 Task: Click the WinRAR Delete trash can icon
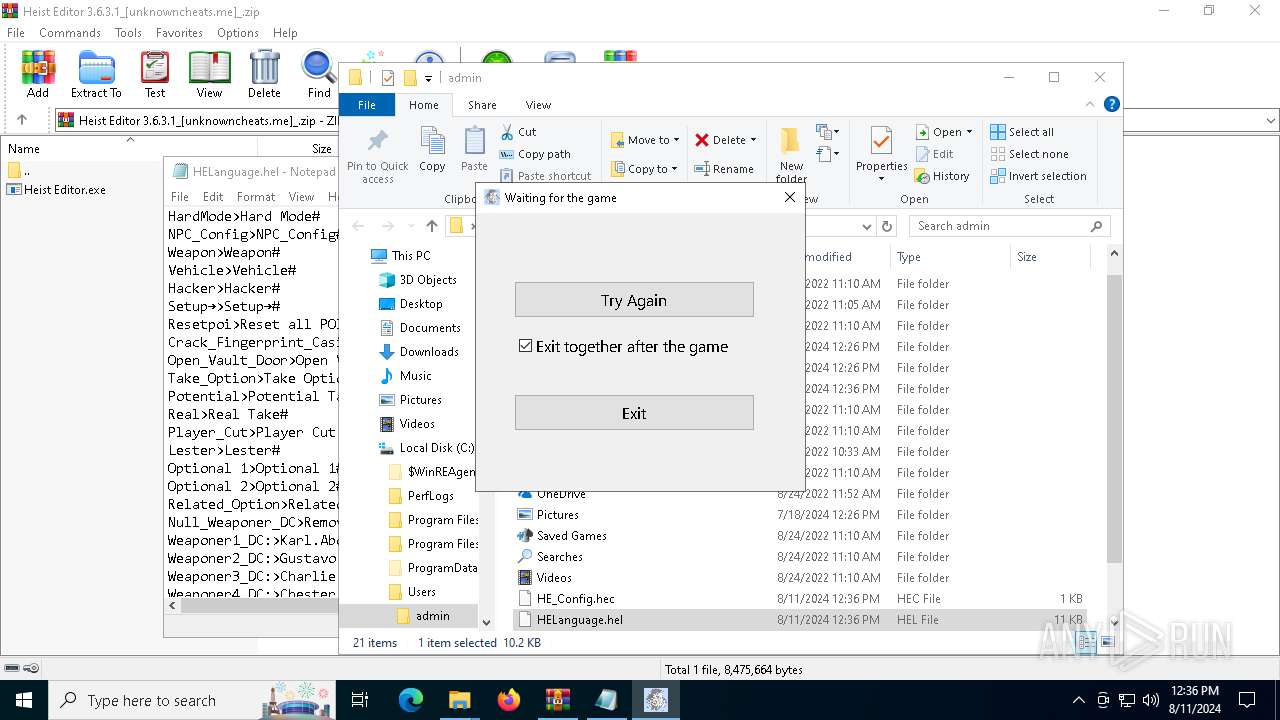point(264,75)
